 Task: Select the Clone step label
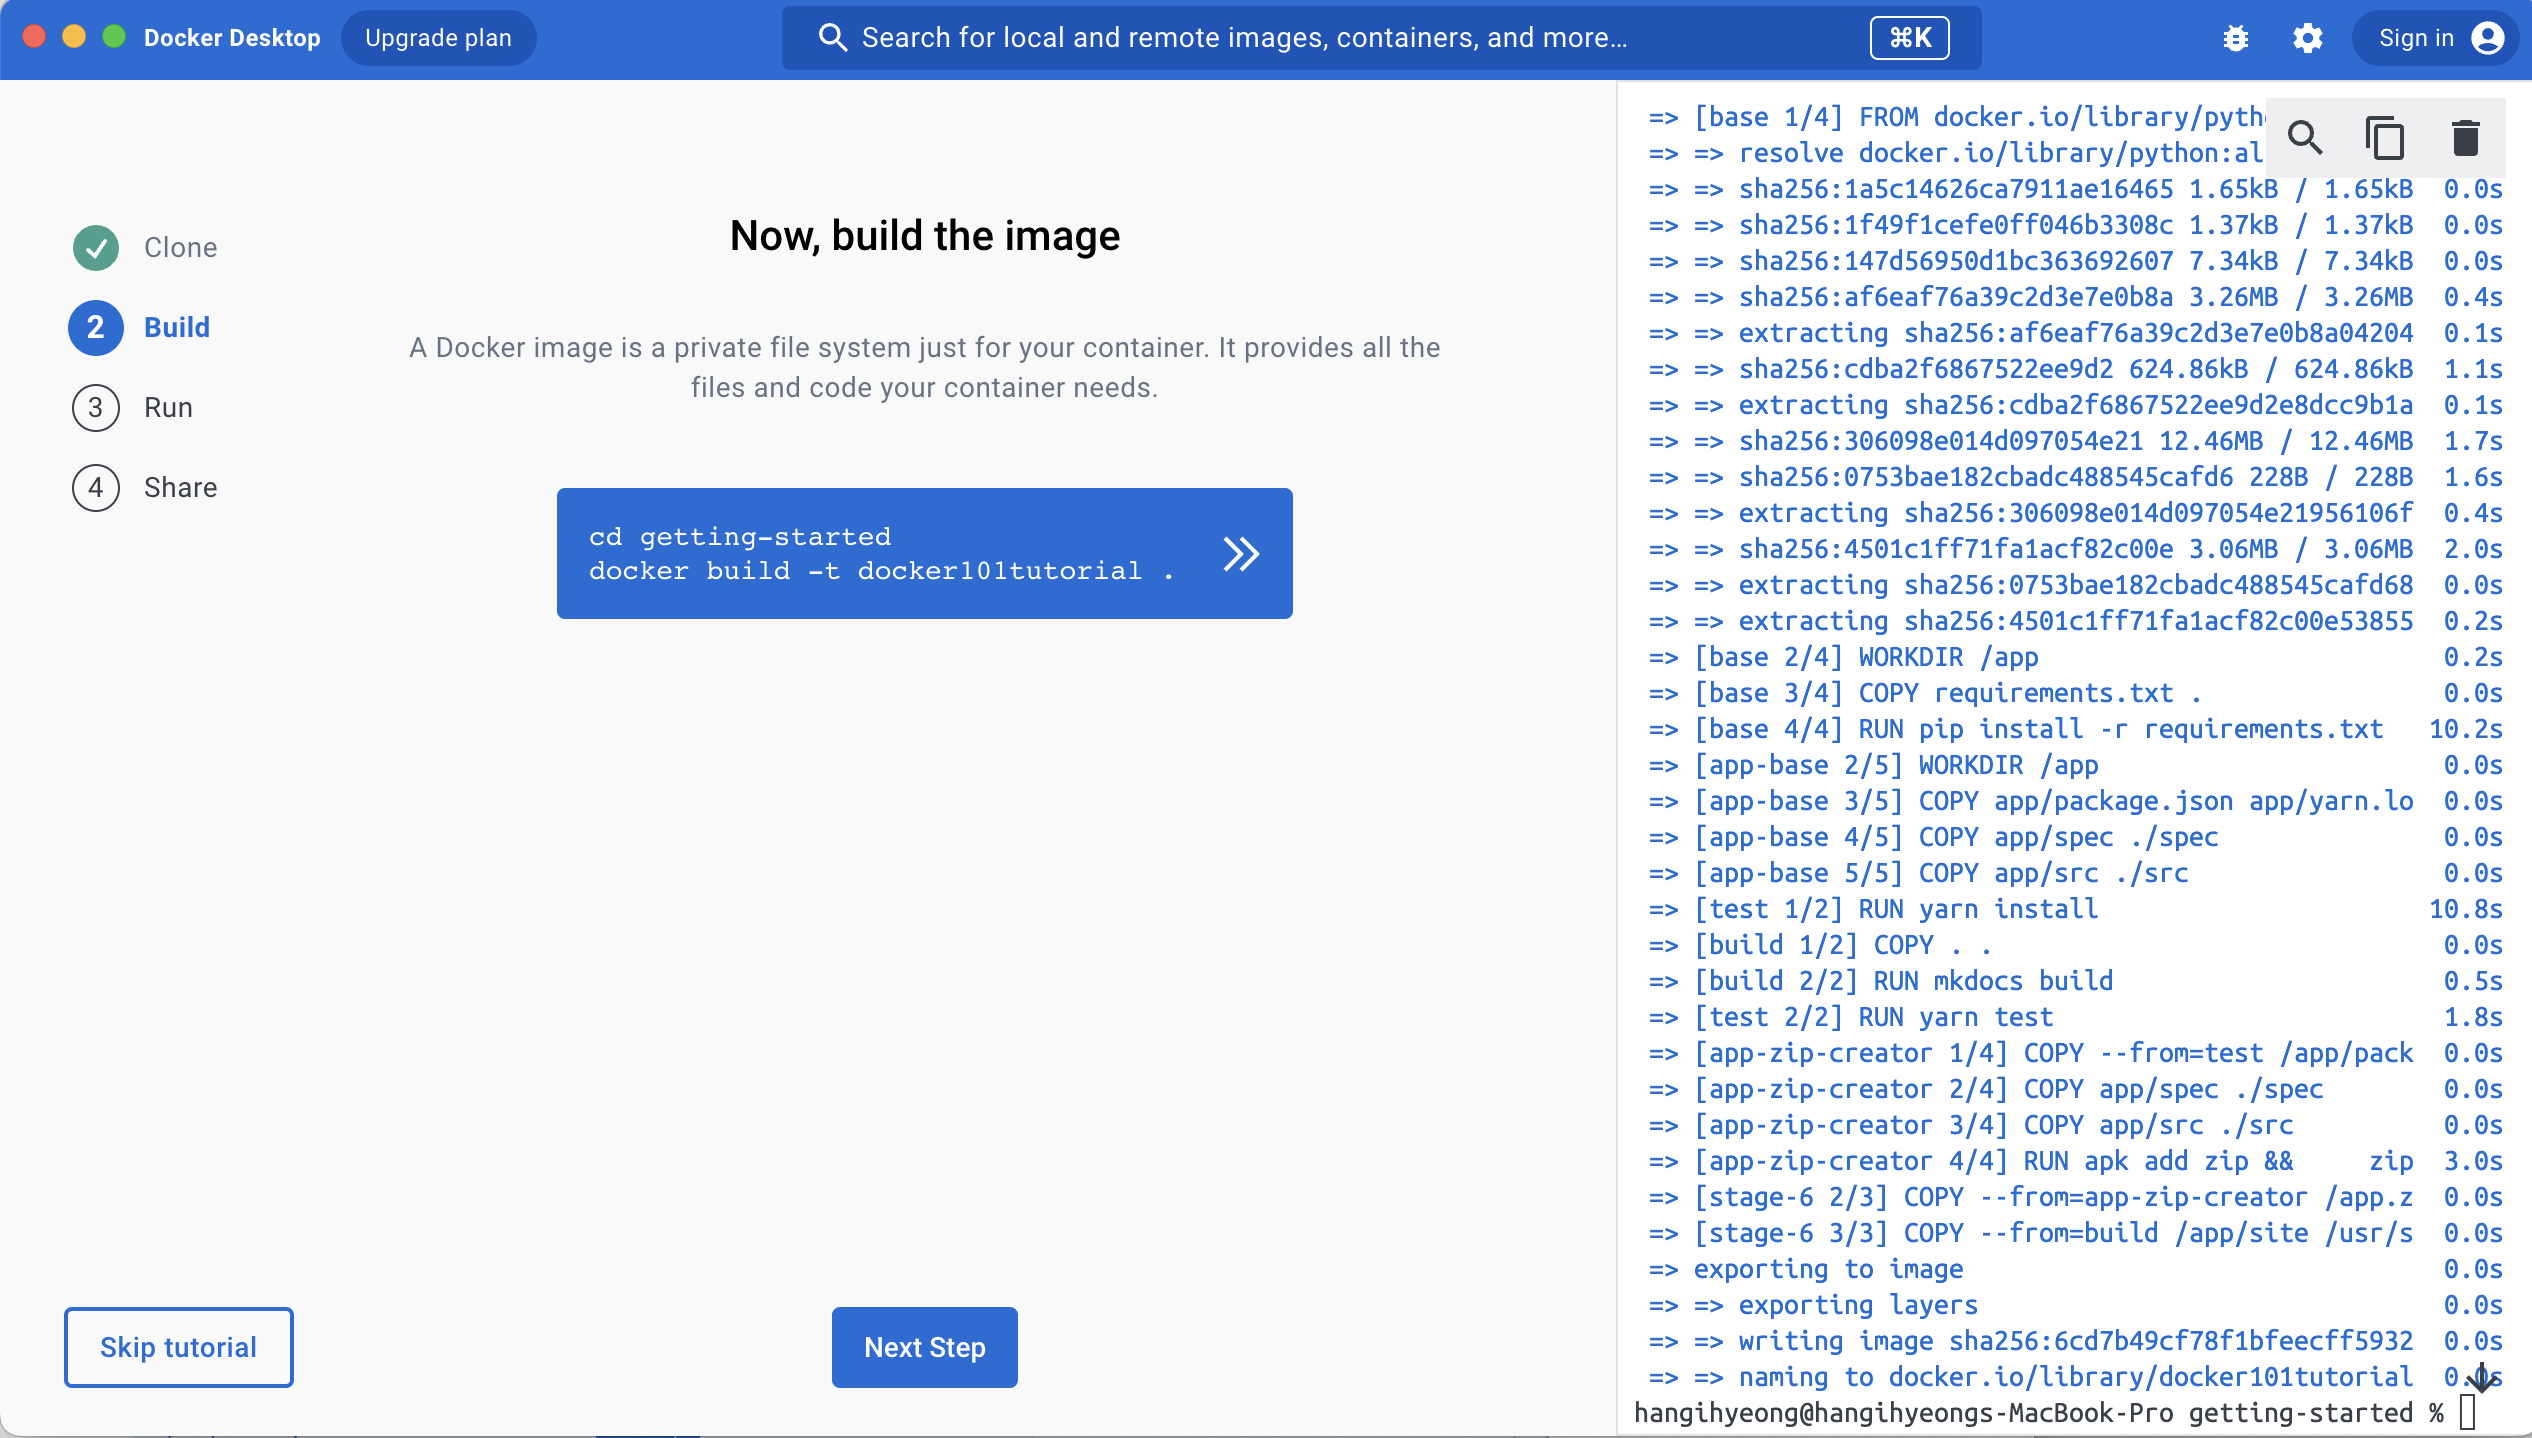point(180,248)
